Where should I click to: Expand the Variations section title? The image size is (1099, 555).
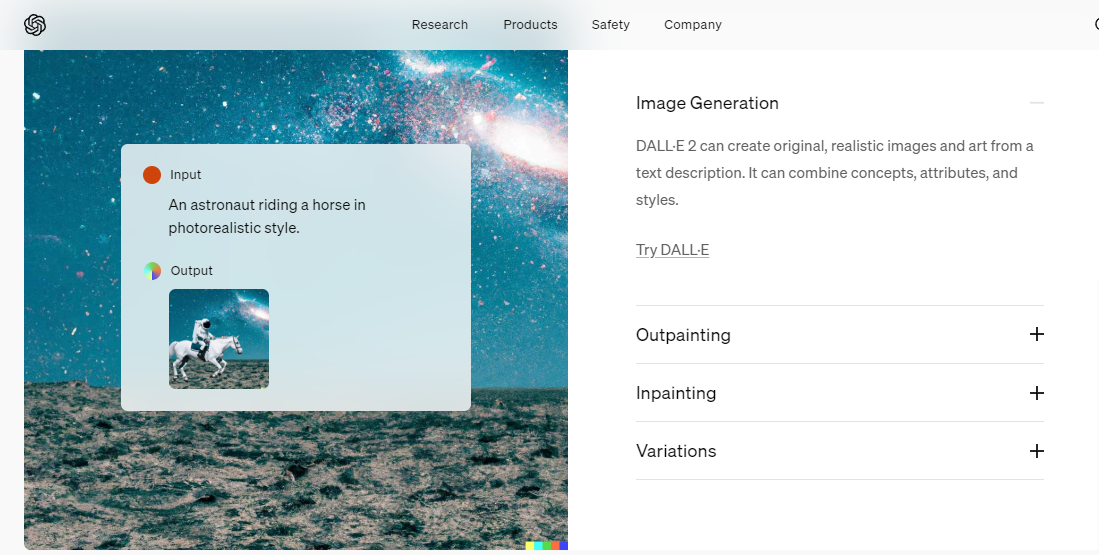coord(676,451)
